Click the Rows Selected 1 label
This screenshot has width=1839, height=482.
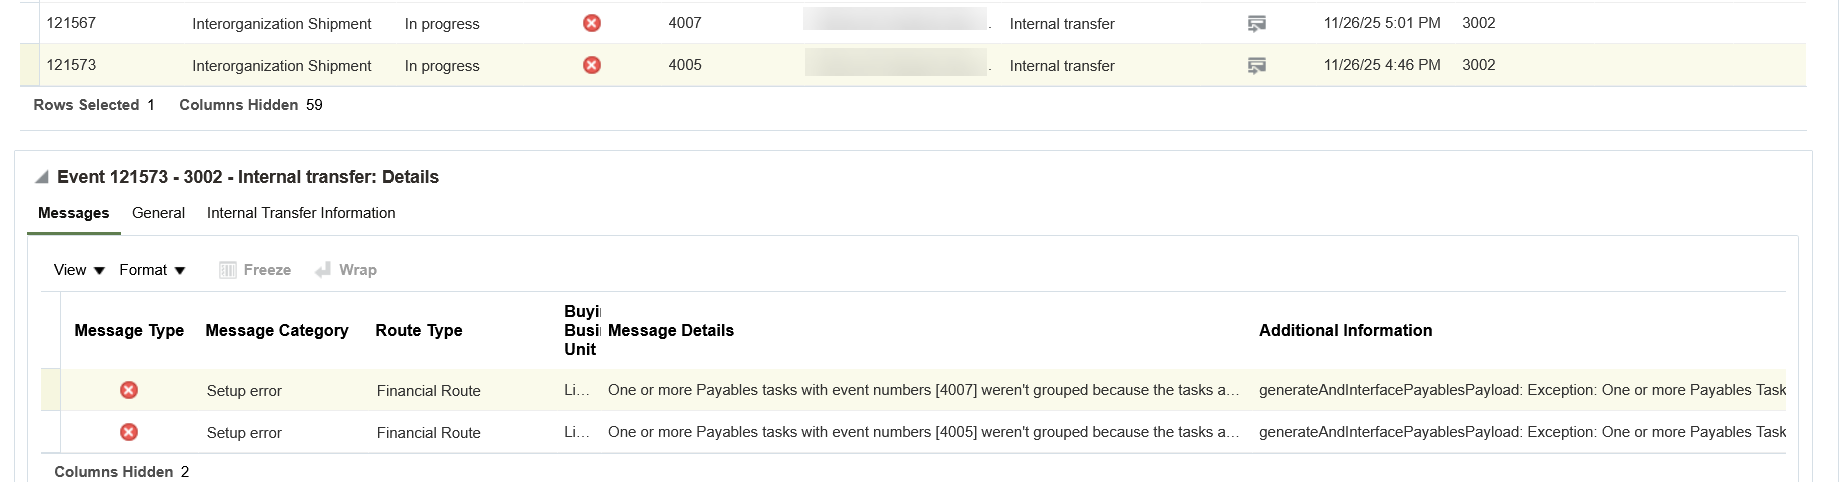pyautogui.click(x=94, y=105)
